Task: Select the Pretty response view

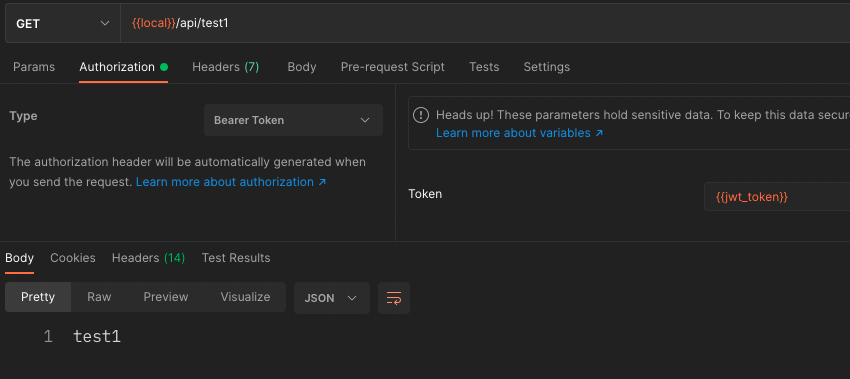Action: point(38,297)
